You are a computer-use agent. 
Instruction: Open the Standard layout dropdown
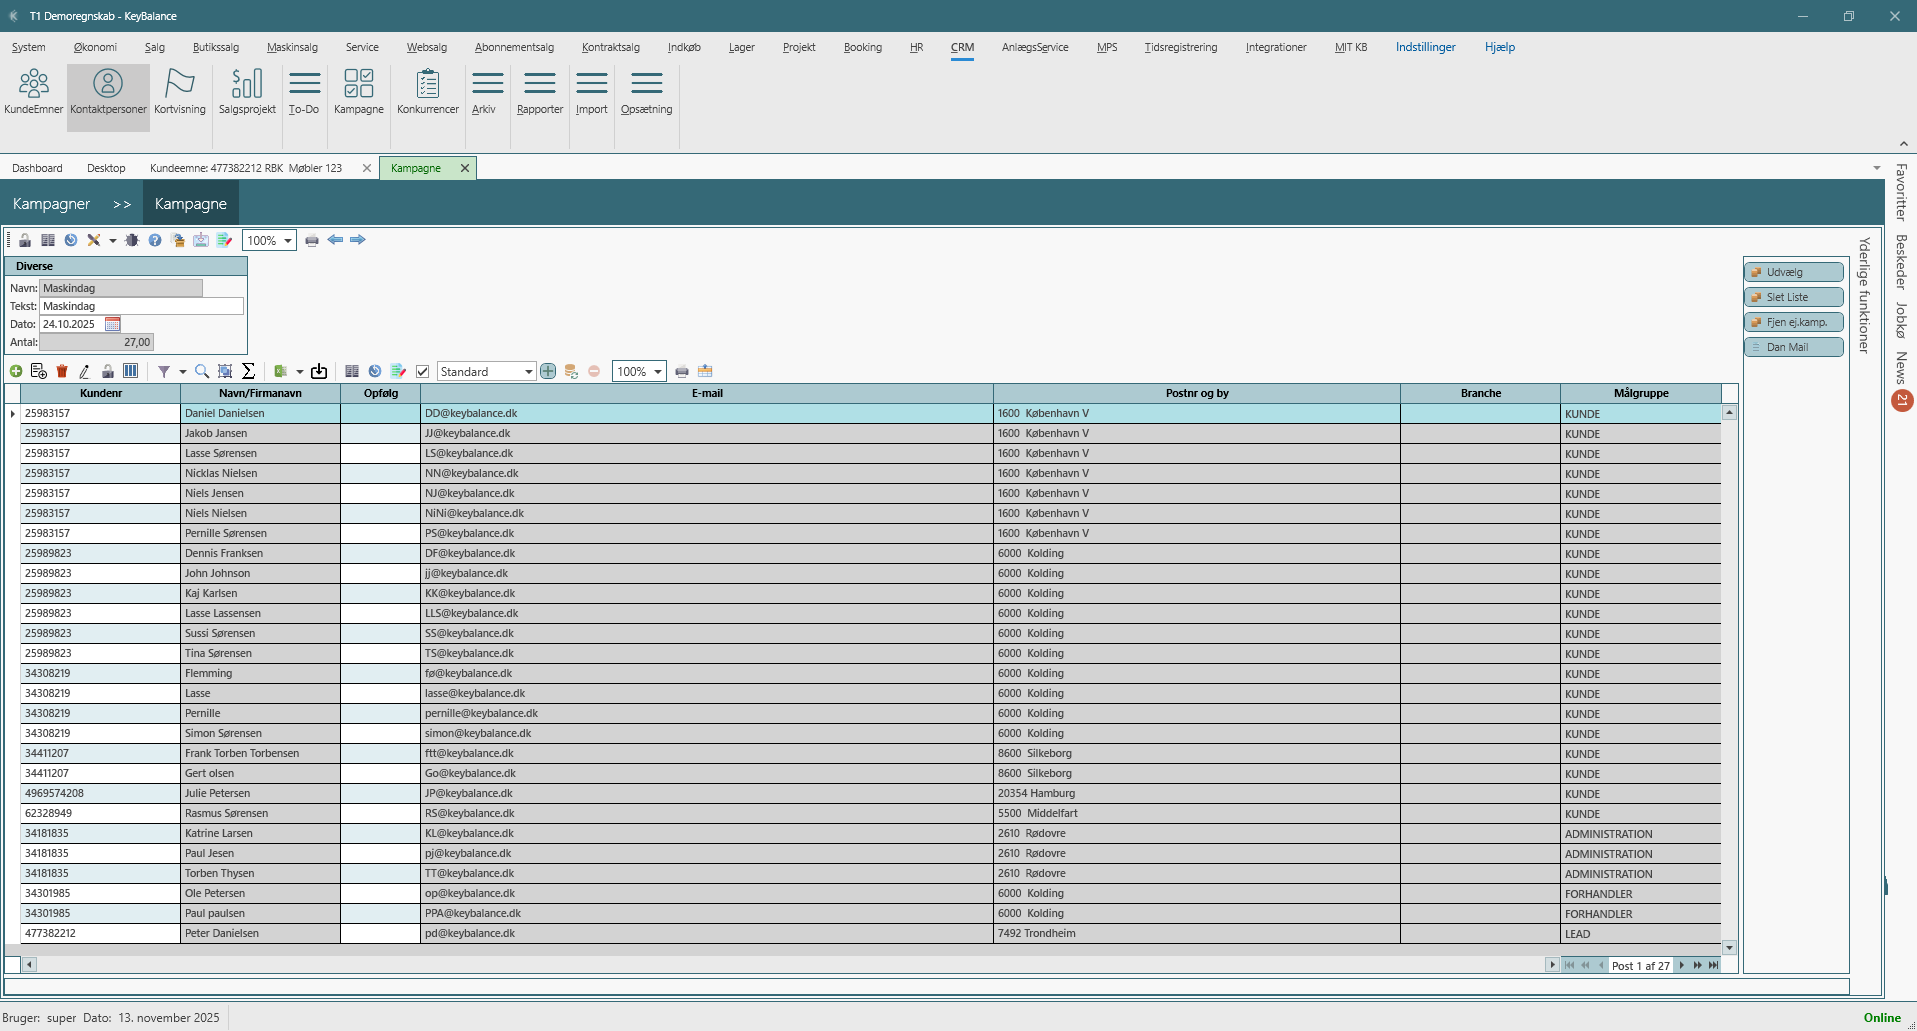[x=528, y=372]
